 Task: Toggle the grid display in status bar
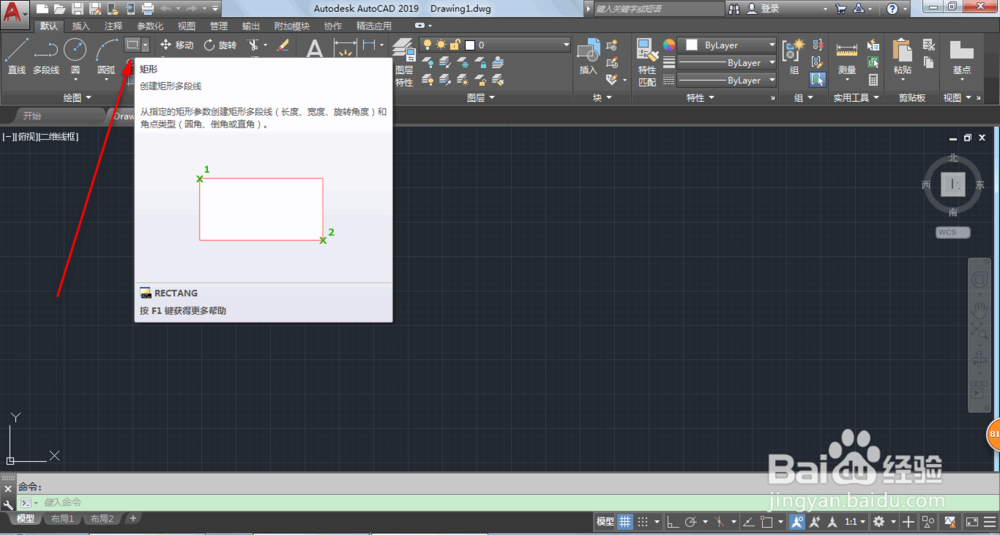(x=624, y=522)
